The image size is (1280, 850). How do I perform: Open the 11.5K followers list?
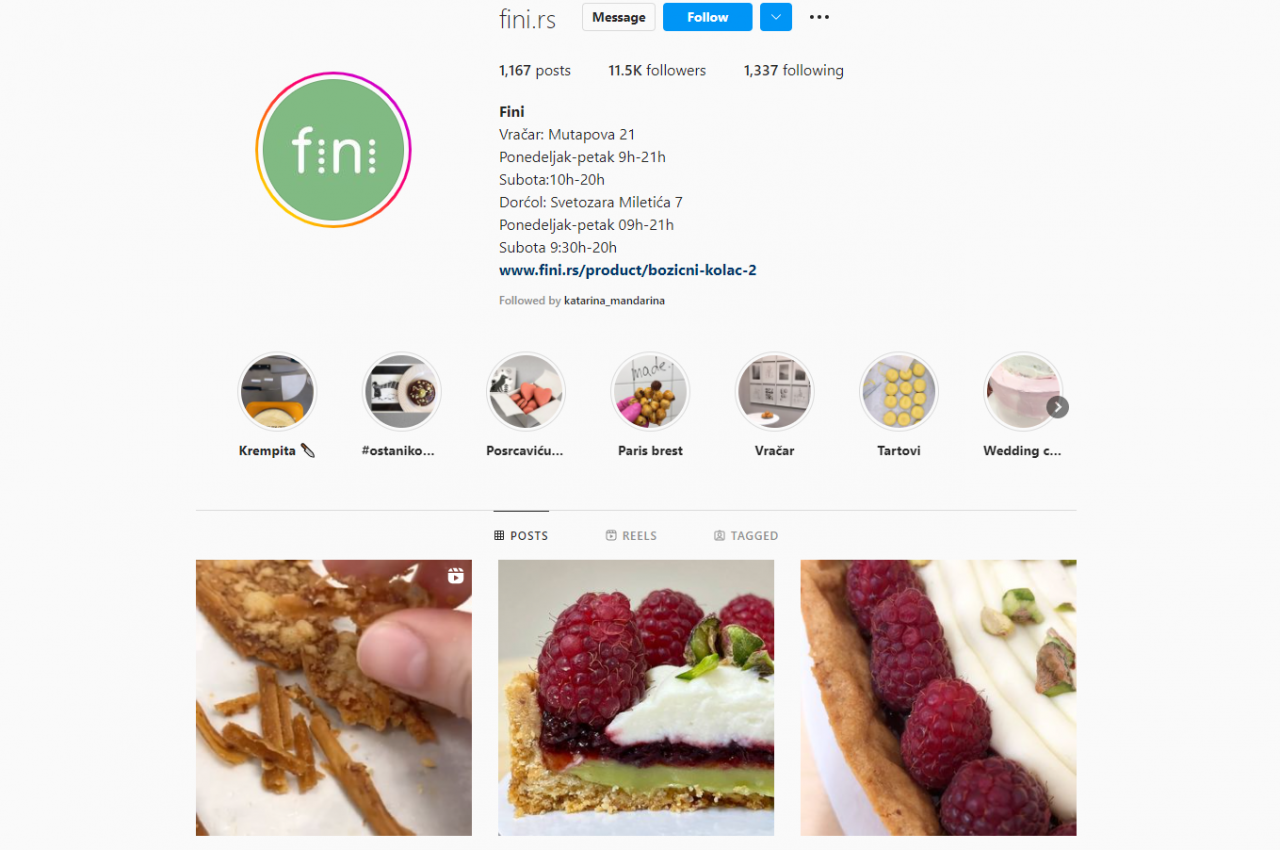pos(657,70)
